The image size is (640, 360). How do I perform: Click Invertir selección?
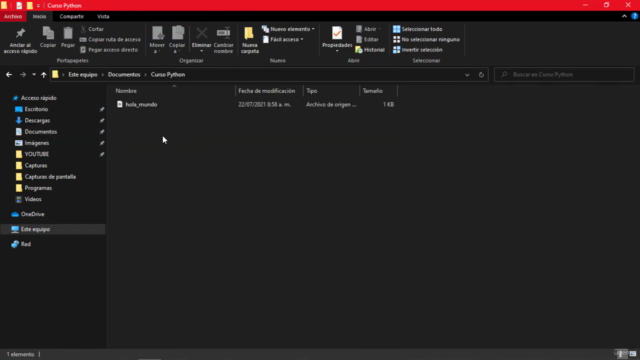point(418,49)
